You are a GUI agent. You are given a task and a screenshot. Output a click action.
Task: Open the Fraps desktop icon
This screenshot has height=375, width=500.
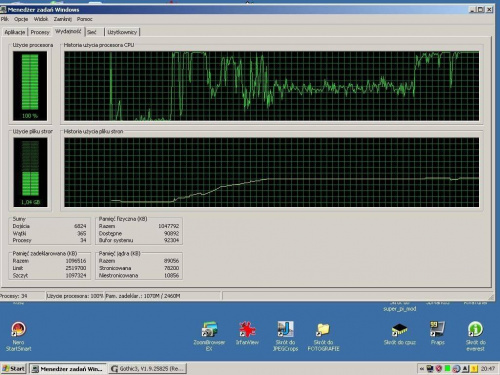[437, 333]
